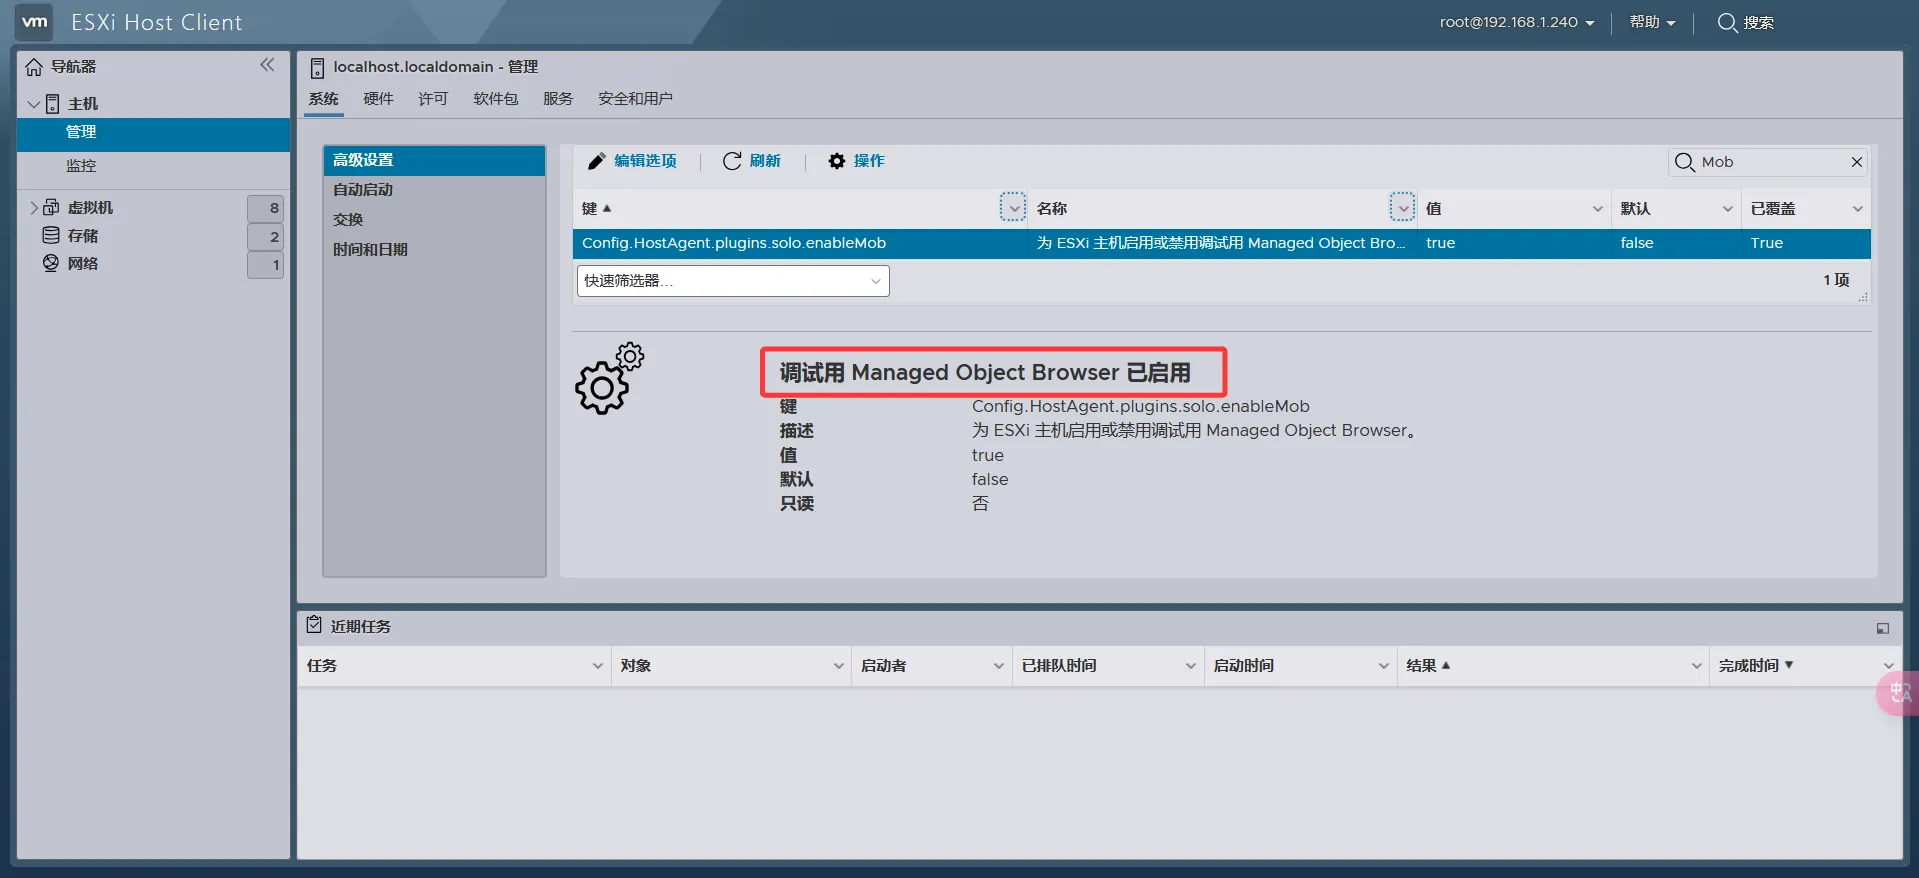Image resolution: width=1919 pixels, height=878 pixels.
Task: Select 自动启动 in the side list
Action: [x=434, y=190]
